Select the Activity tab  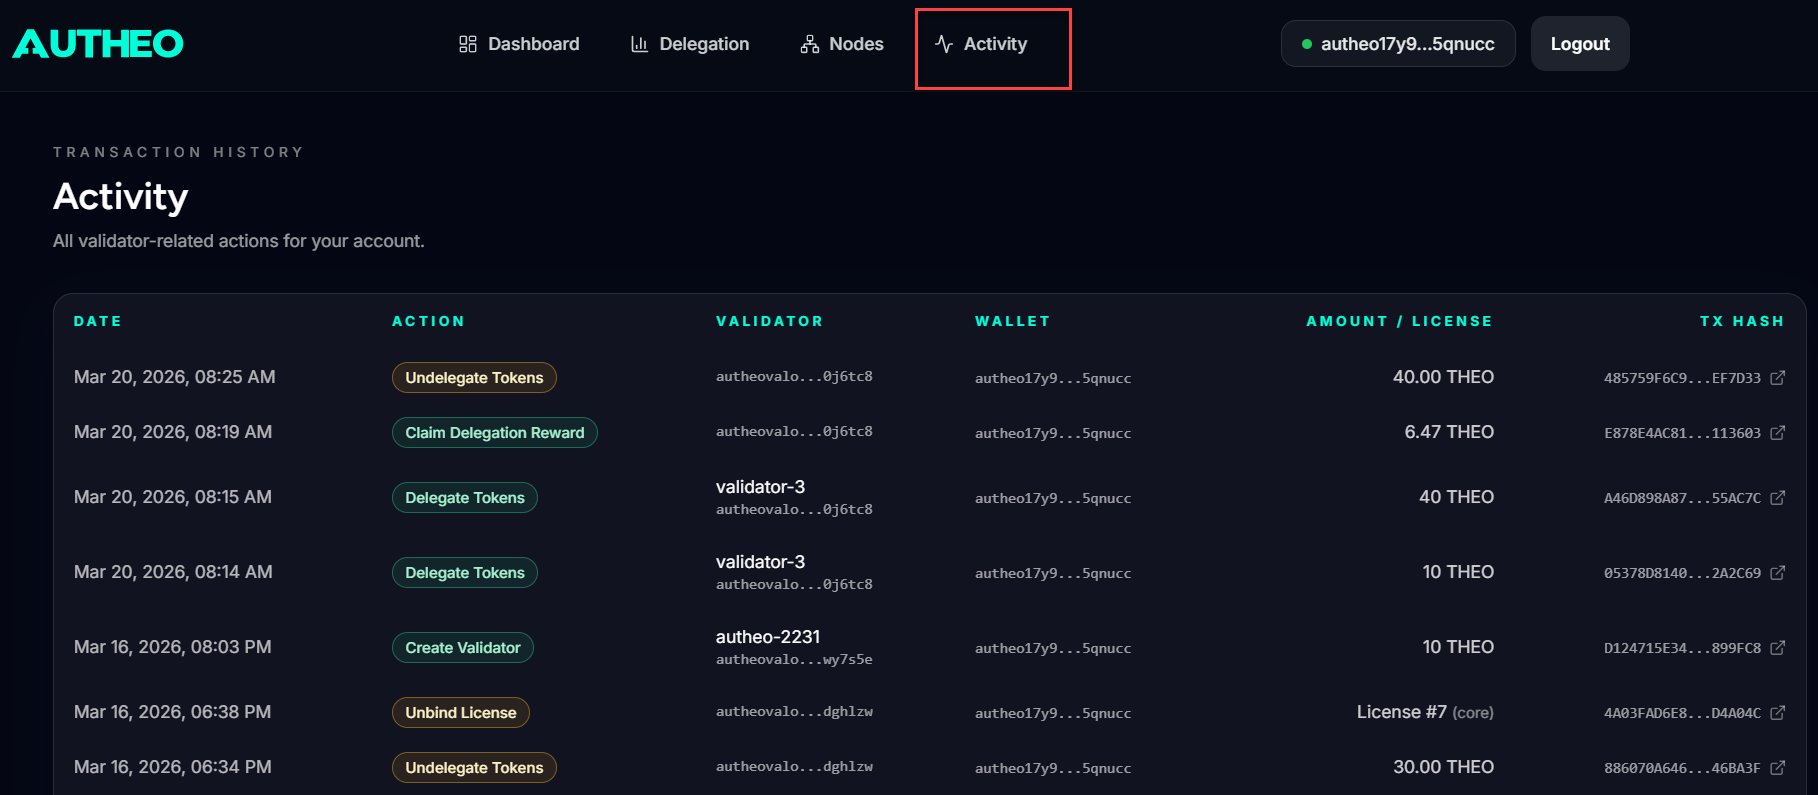[981, 44]
